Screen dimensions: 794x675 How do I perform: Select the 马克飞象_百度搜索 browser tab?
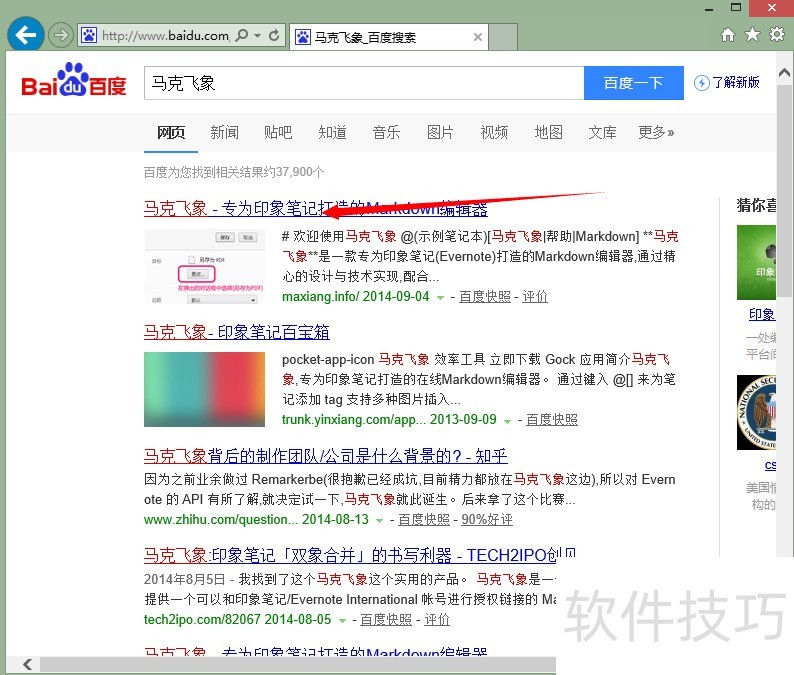point(389,37)
